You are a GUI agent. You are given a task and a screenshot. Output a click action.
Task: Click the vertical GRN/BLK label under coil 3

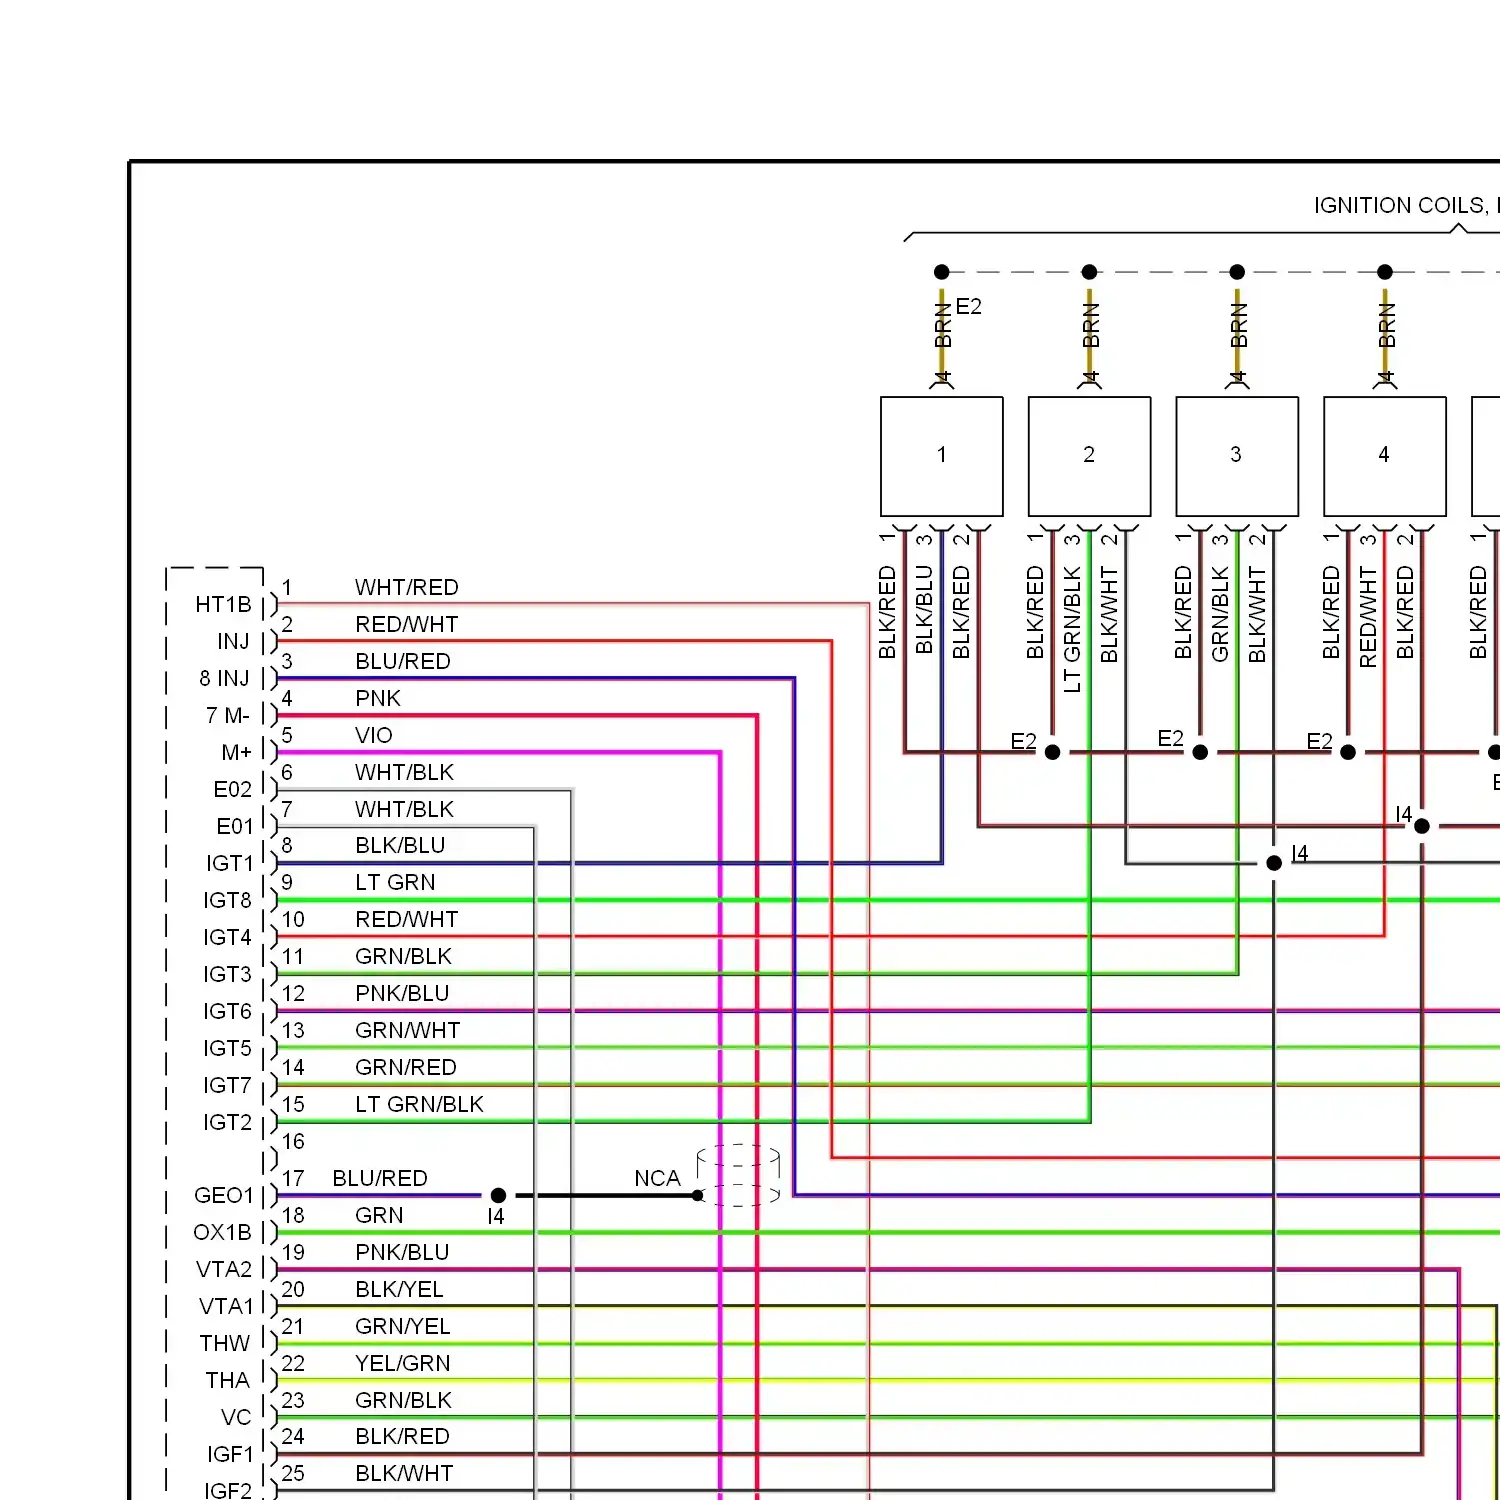coord(1220,614)
